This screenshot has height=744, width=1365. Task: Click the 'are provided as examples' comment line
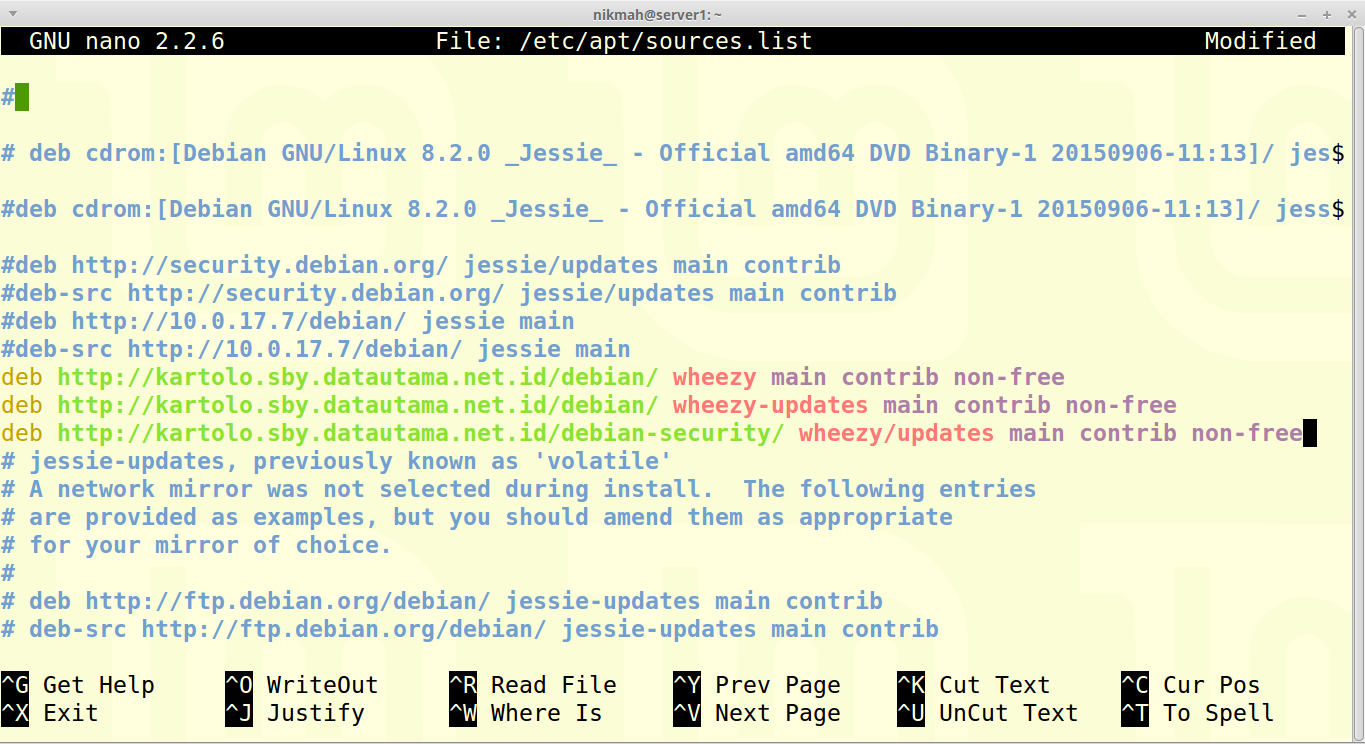pos(477,517)
